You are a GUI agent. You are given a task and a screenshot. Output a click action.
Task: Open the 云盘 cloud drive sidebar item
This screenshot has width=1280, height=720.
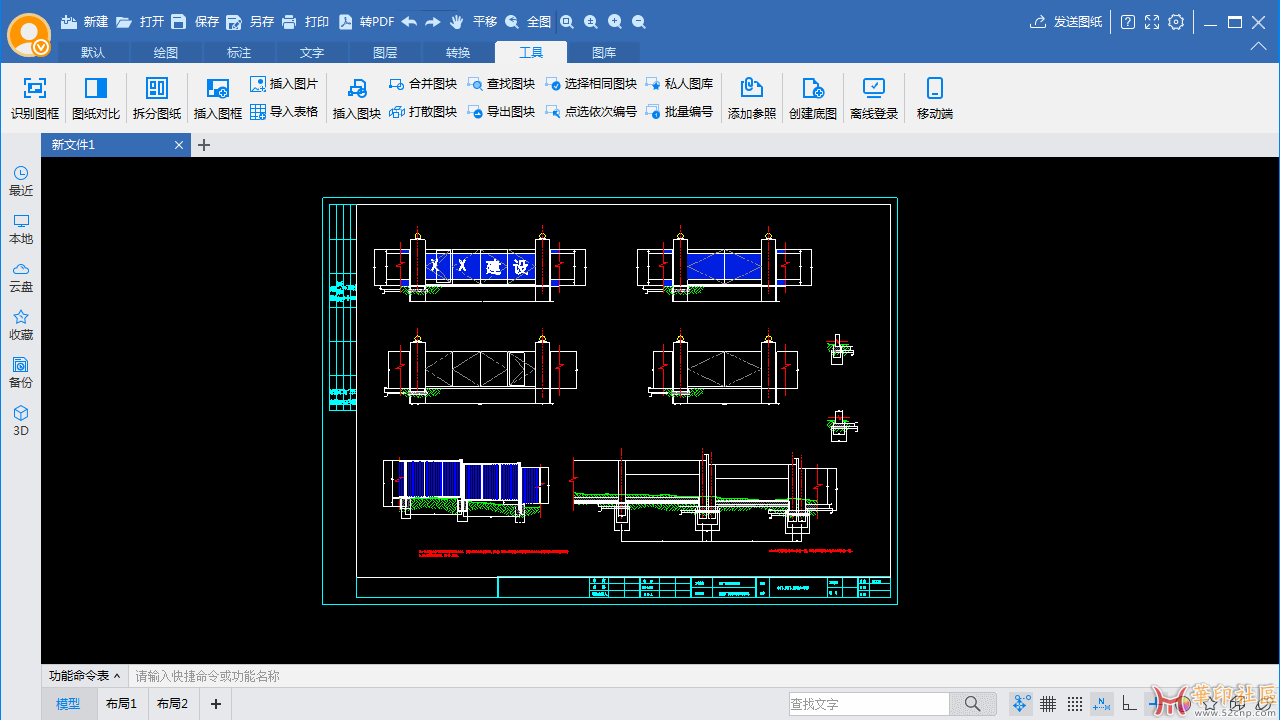tap(21, 277)
